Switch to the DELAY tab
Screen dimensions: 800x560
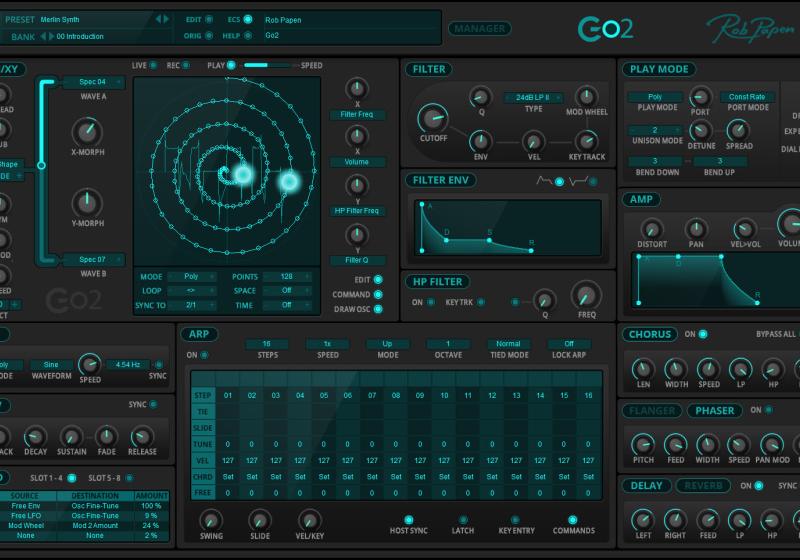[646, 486]
